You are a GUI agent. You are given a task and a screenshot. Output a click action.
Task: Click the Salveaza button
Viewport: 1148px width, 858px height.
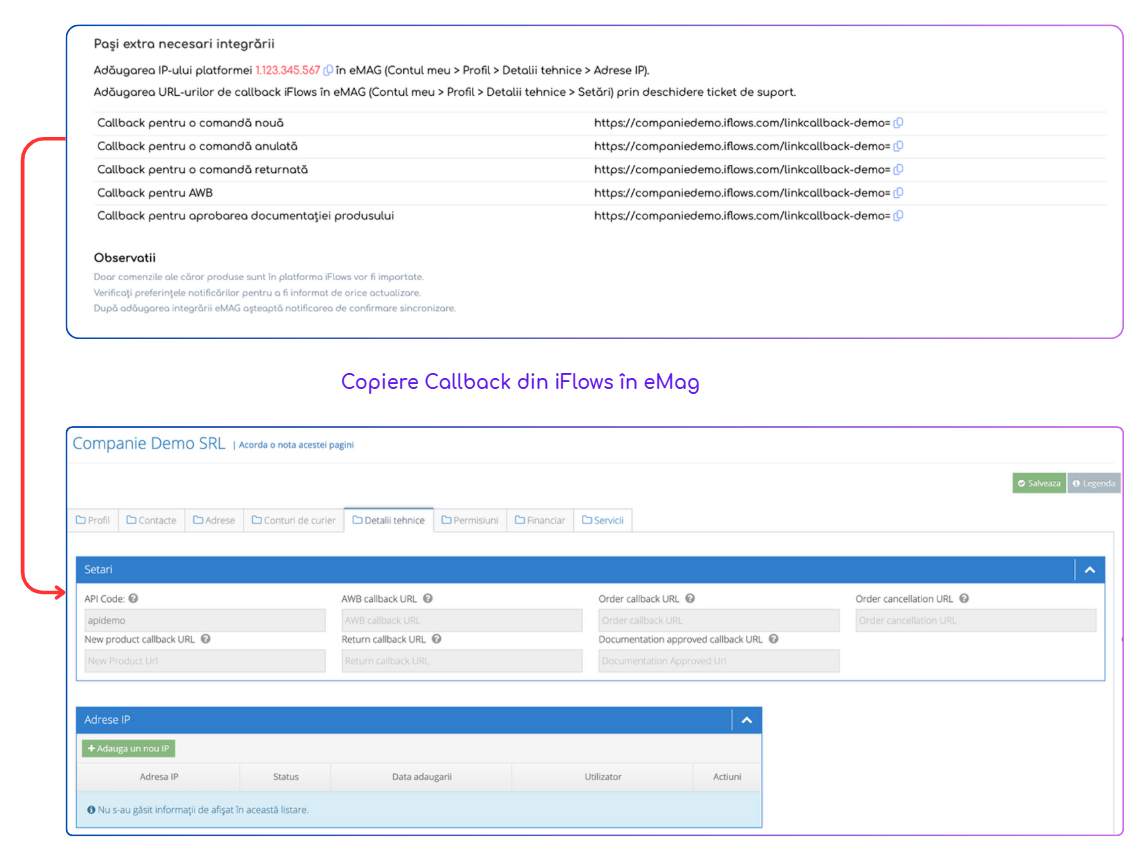click(x=1039, y=483)
